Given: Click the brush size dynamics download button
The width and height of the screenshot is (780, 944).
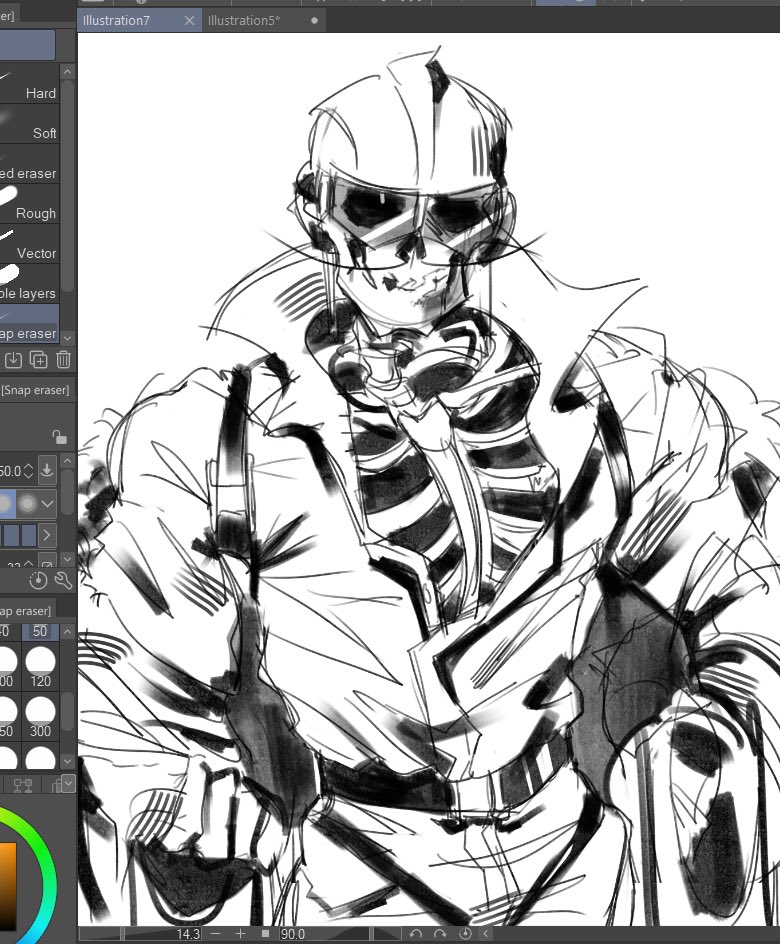Looking at the screenshot, I should [47, 470].
